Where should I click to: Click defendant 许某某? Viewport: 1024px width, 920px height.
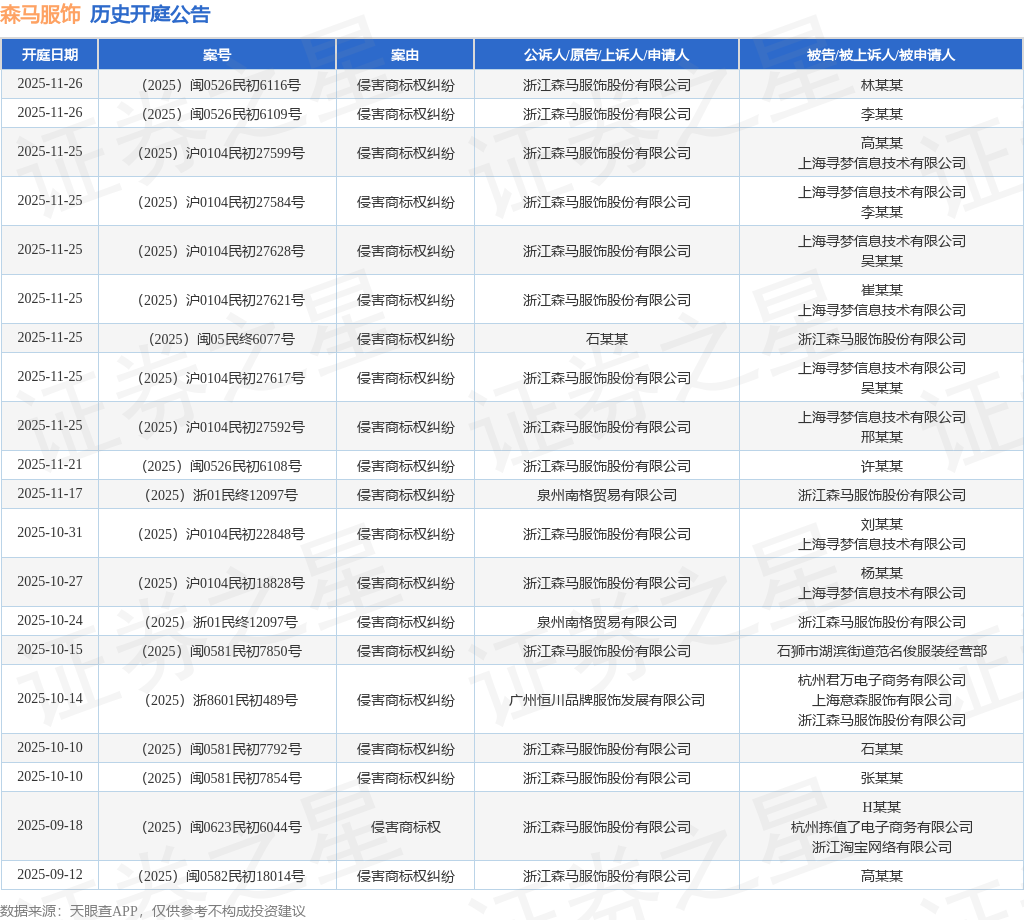click(882, 466)
